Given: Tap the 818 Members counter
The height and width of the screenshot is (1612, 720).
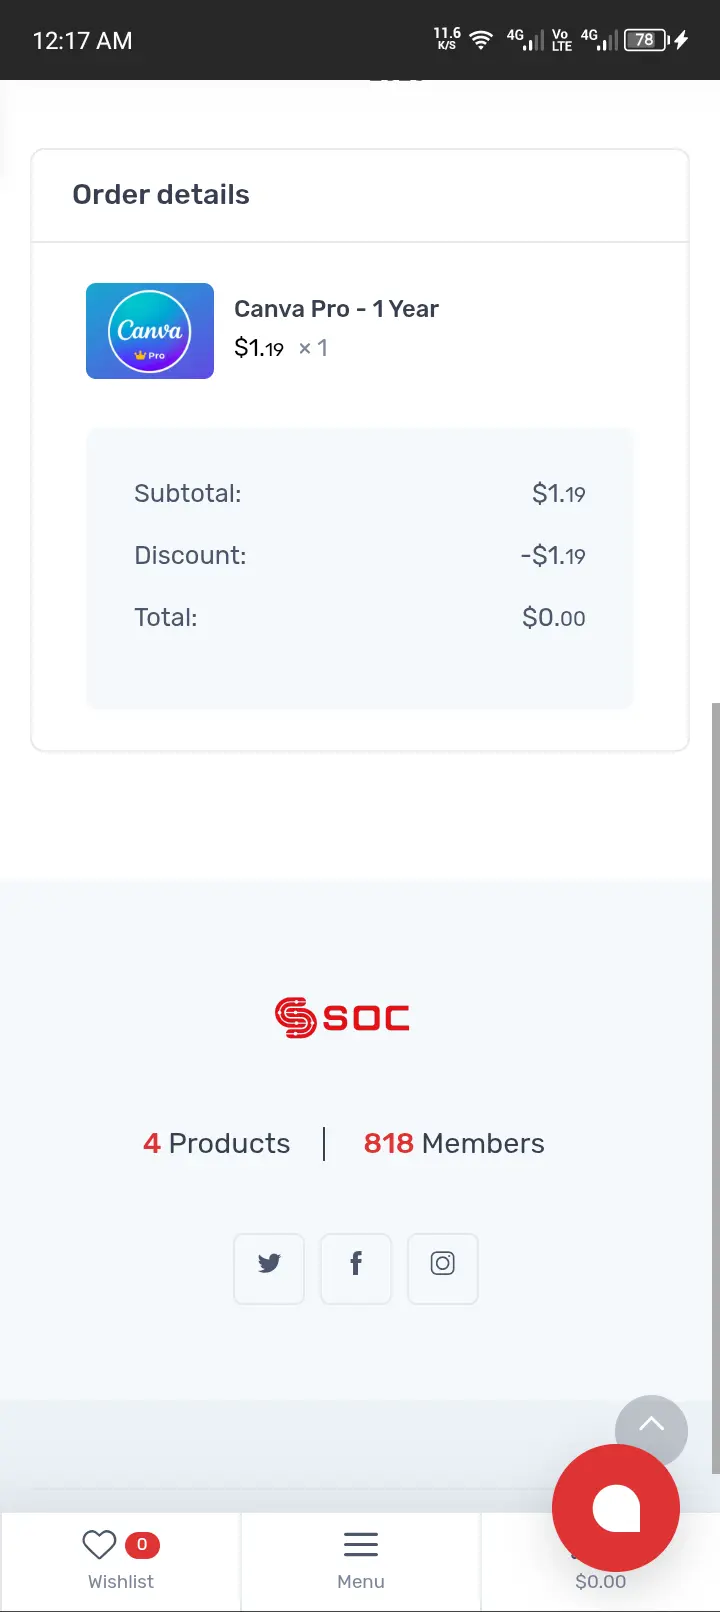Looking at the screenshot, I should (x=454, y=1143).
